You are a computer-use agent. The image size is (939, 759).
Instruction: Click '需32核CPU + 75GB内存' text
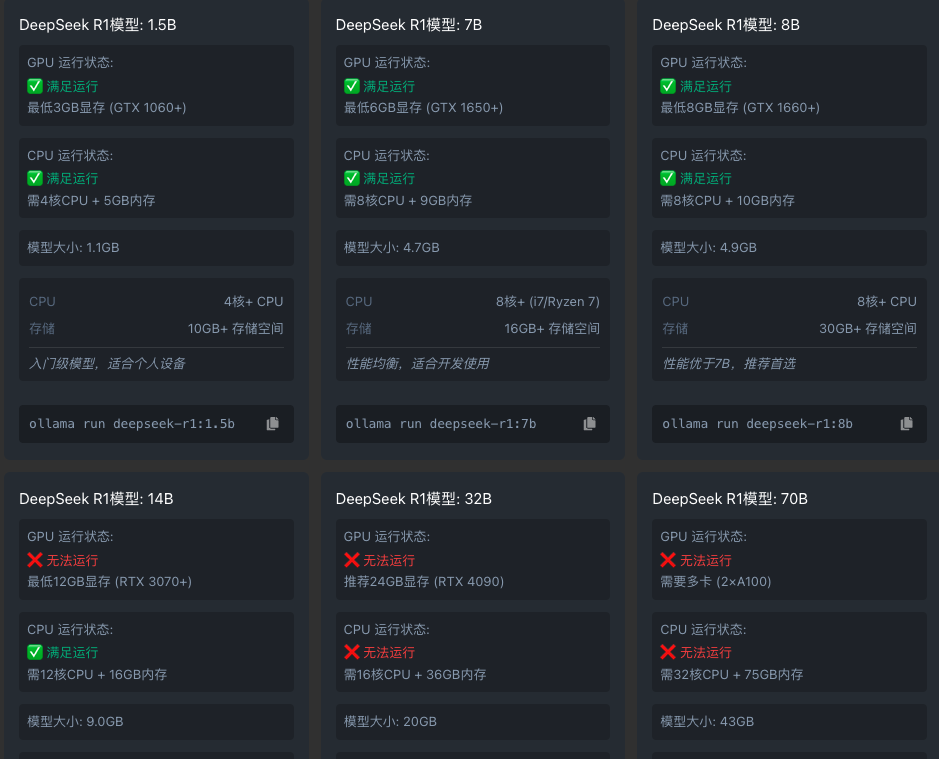click(x=732, y=675)
